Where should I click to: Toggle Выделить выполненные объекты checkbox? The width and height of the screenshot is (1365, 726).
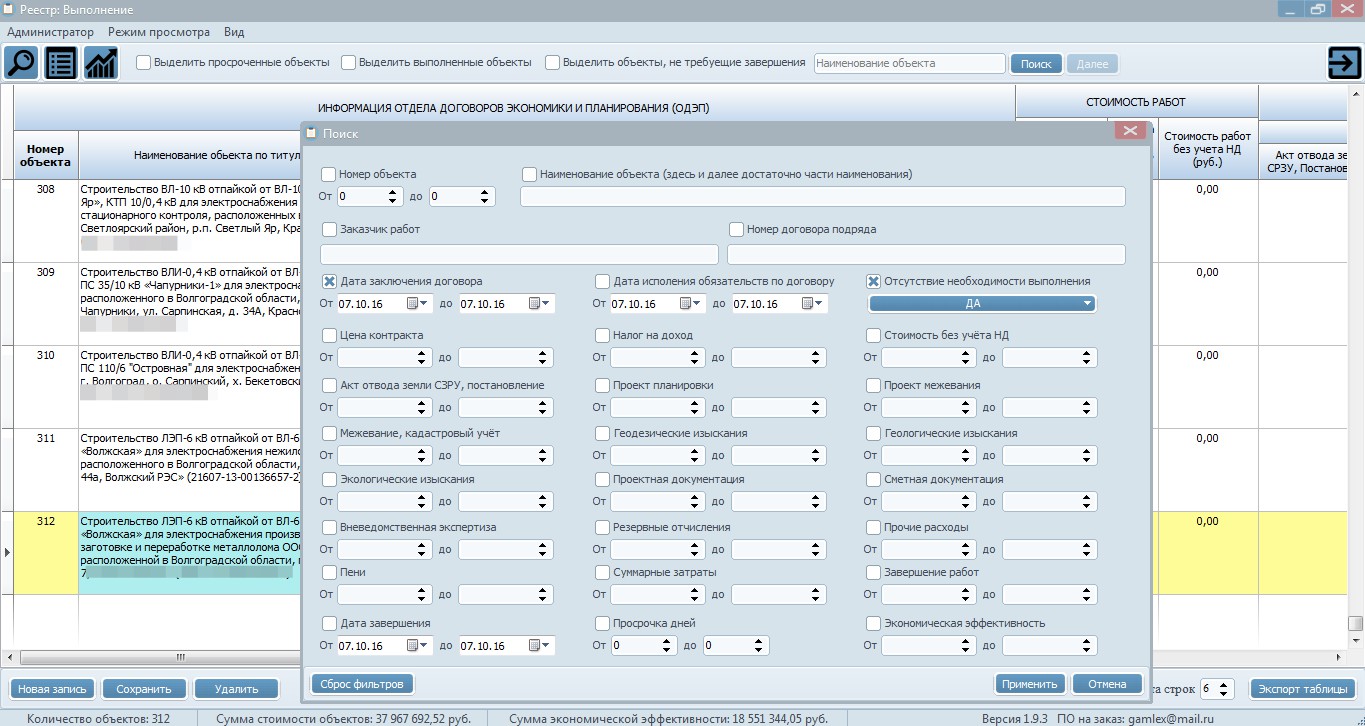(349, 62)
